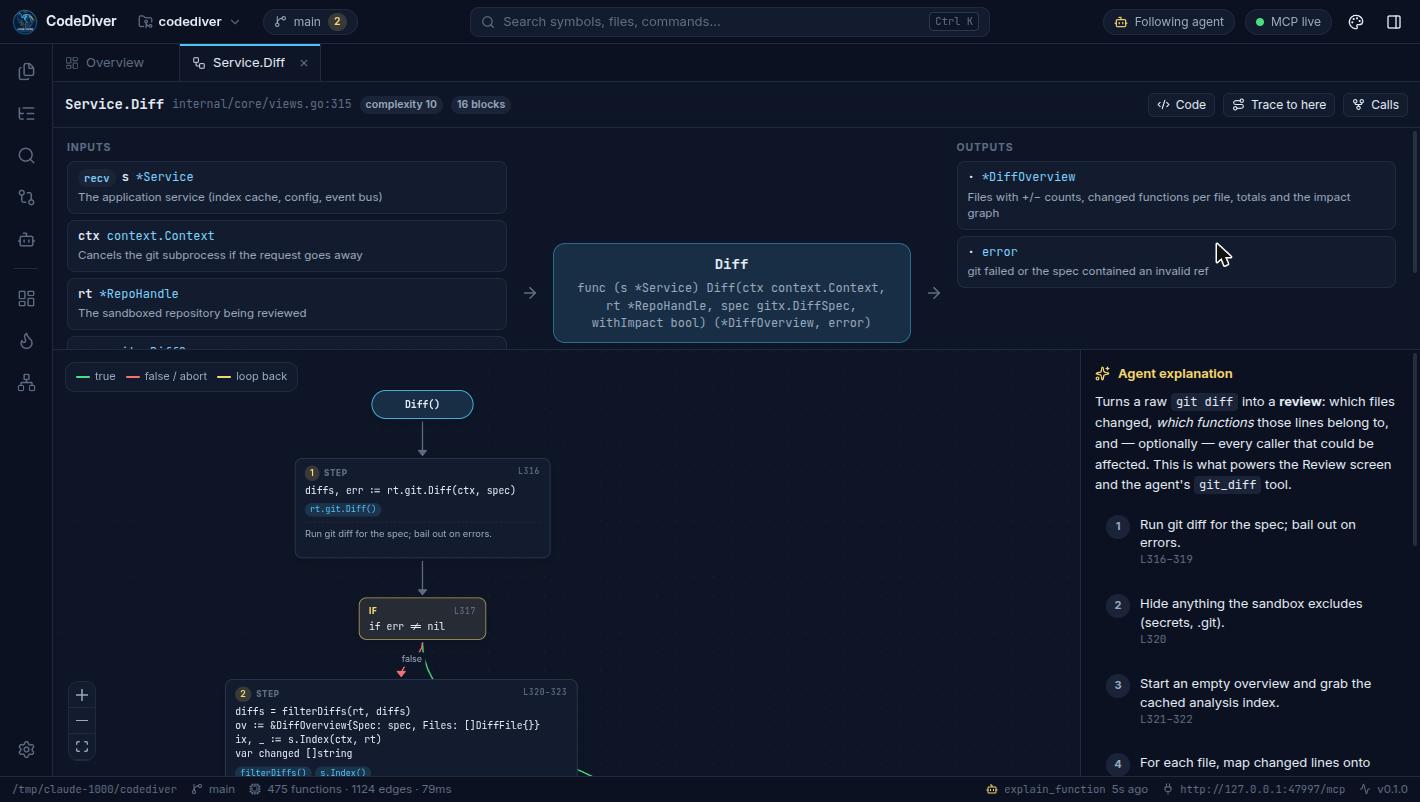
Task: Open the Code view button
Action: point(1181,105)
